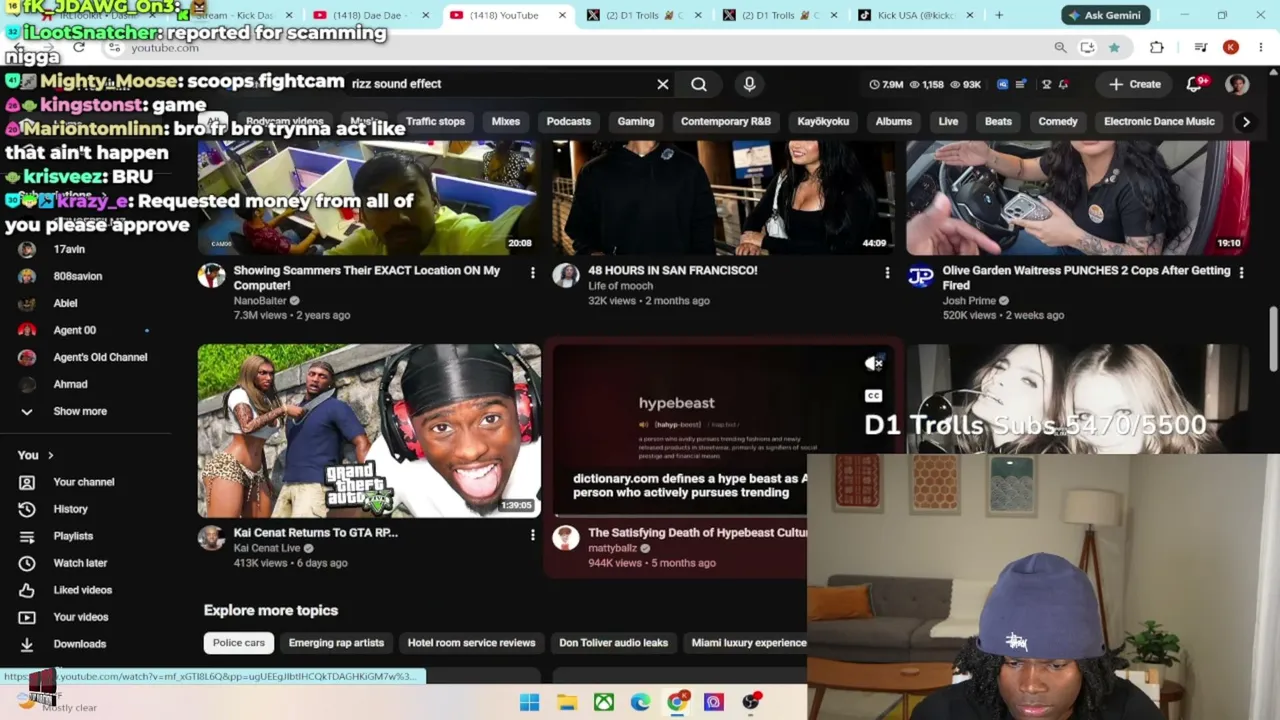Click the page vertical scrollbar
This screenshot has width=1280, height=720.
coord(1273,340)
